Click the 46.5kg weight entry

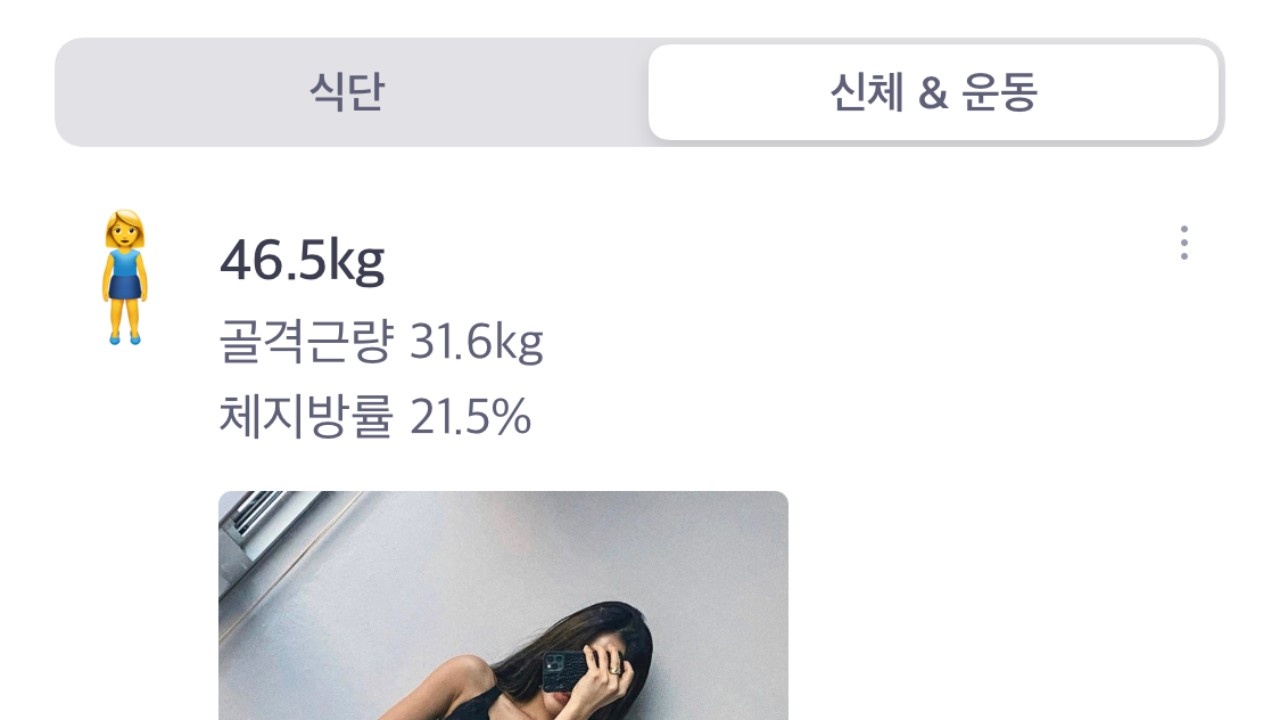coord(302,261)
